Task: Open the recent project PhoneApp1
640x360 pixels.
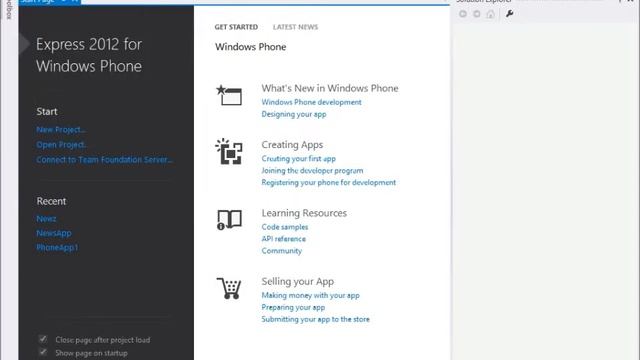Action: 57,247
